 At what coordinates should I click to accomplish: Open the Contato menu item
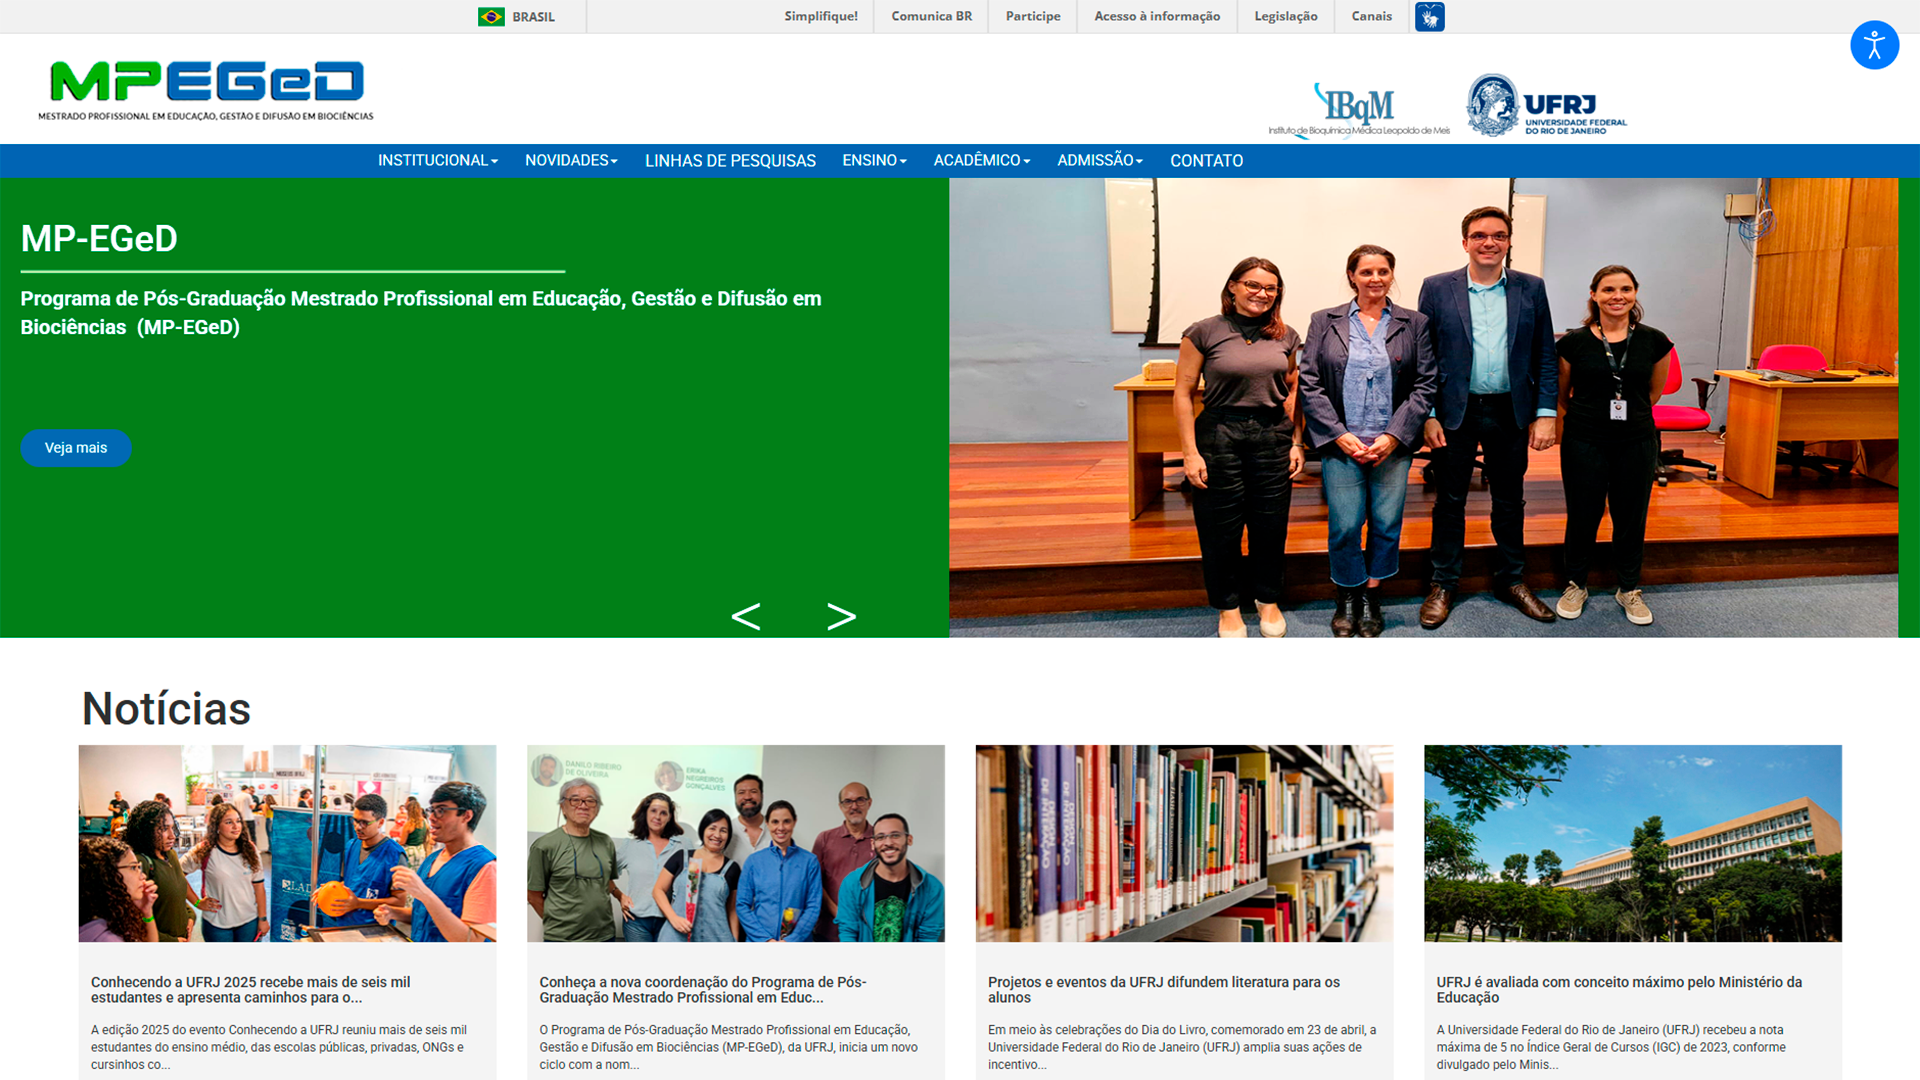pos(1206,160)
